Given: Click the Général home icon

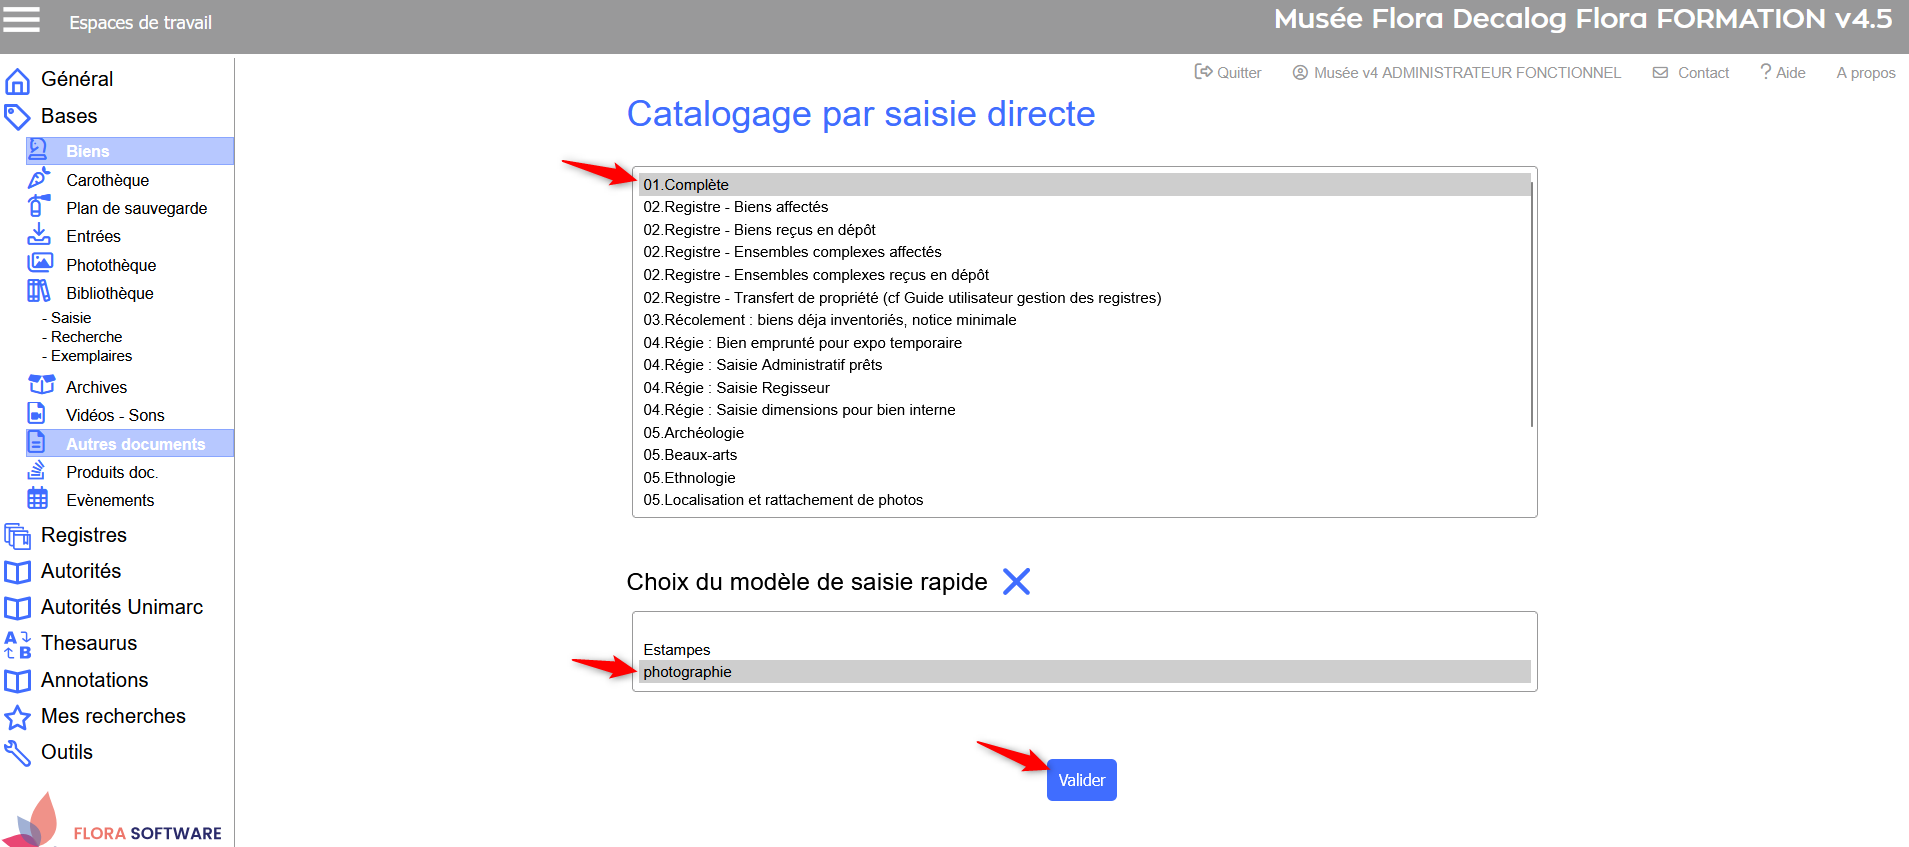Looking at the screenshot, I should (x=17, y=80).
